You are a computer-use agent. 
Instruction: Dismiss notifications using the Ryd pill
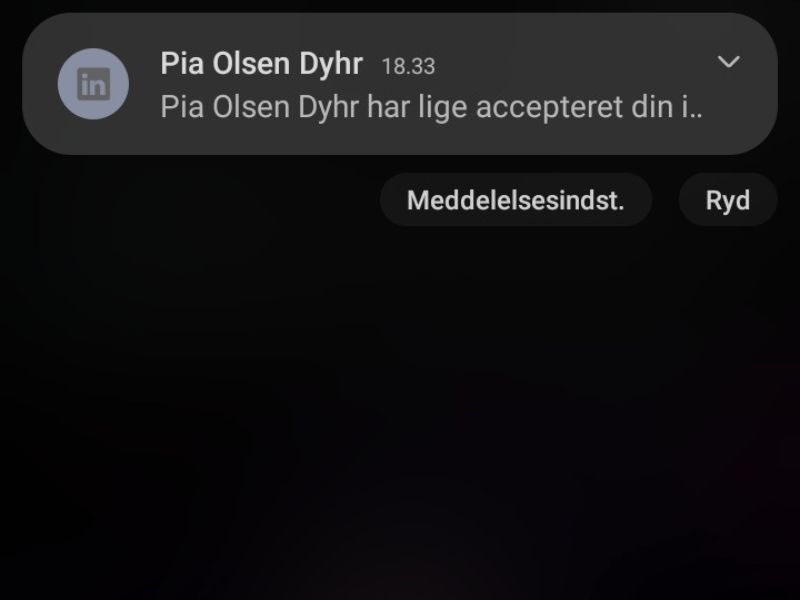[x=728, y=199]
